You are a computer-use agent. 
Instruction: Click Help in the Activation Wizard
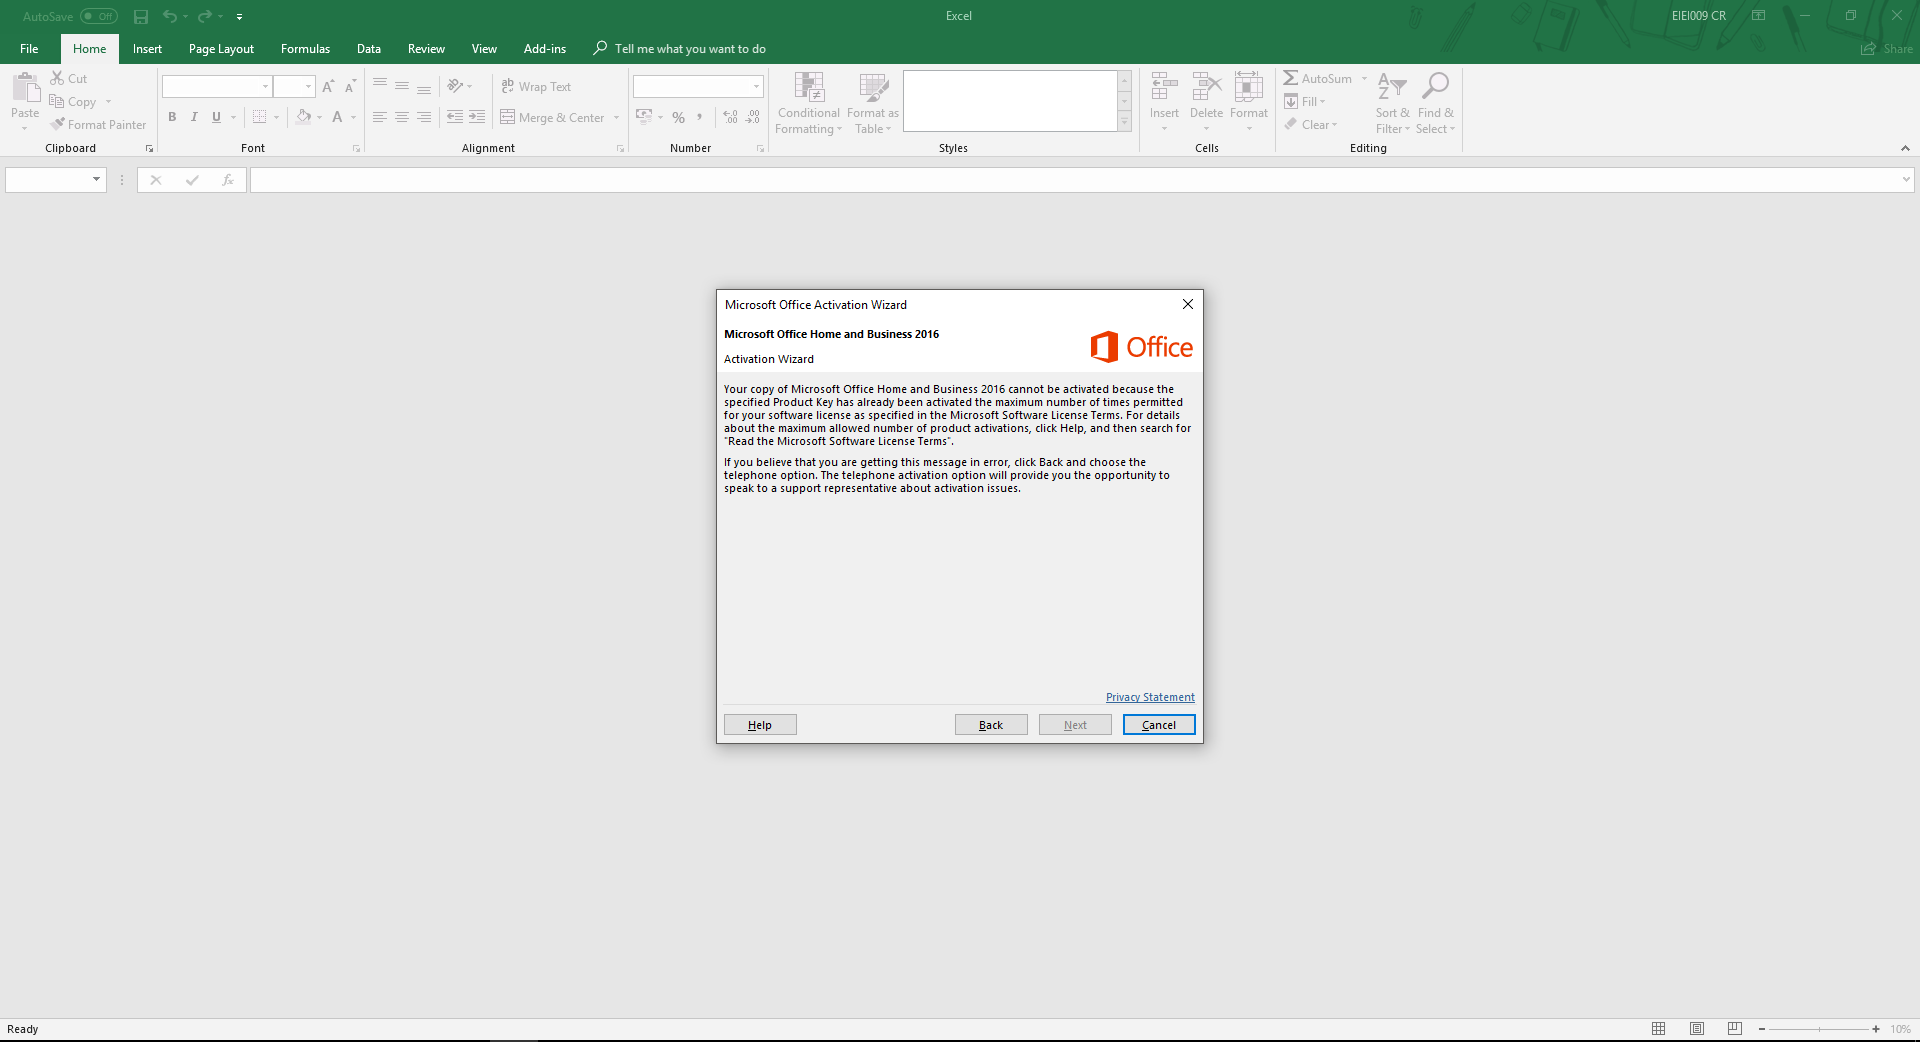760,725
